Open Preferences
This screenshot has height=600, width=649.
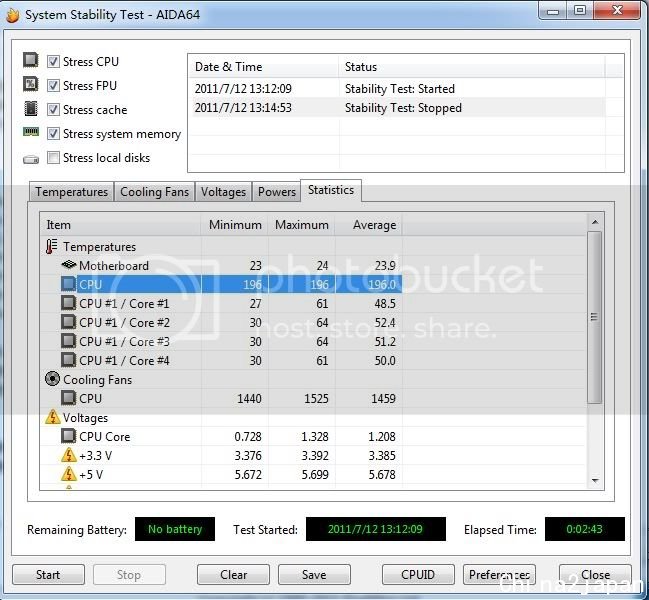coord(499,575)
